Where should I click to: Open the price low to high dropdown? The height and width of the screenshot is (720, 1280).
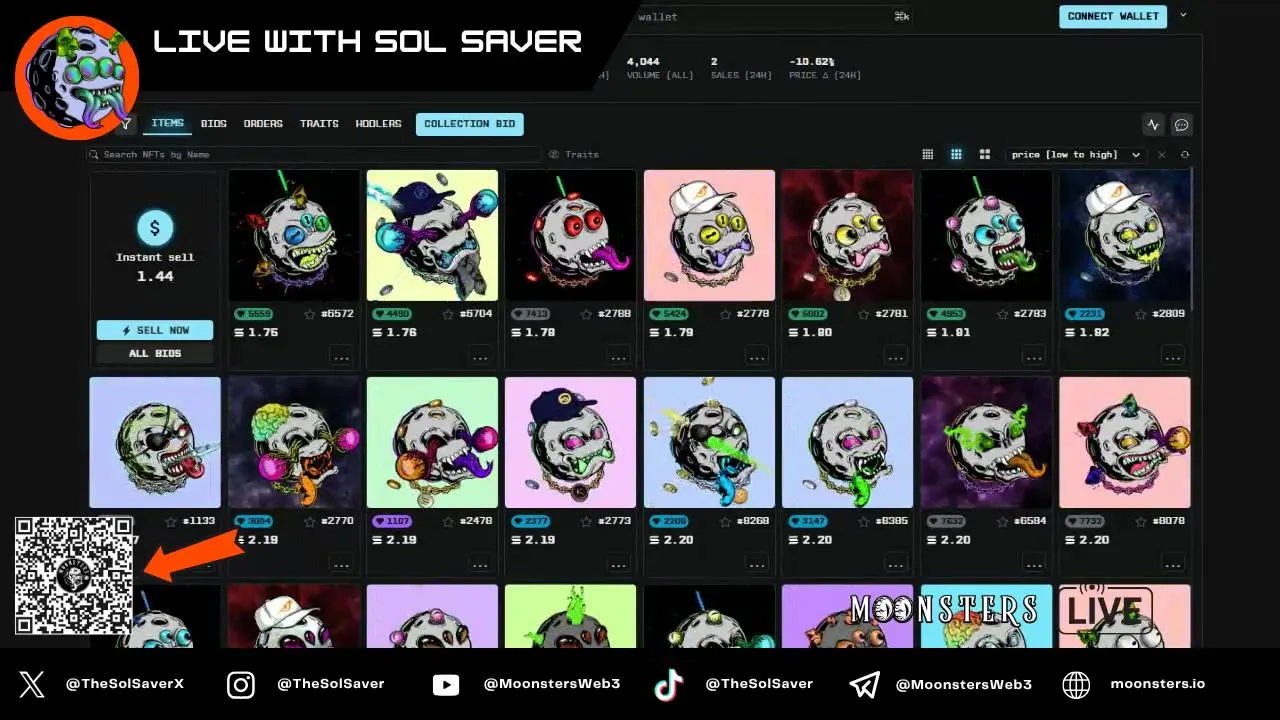[1075, 155]
